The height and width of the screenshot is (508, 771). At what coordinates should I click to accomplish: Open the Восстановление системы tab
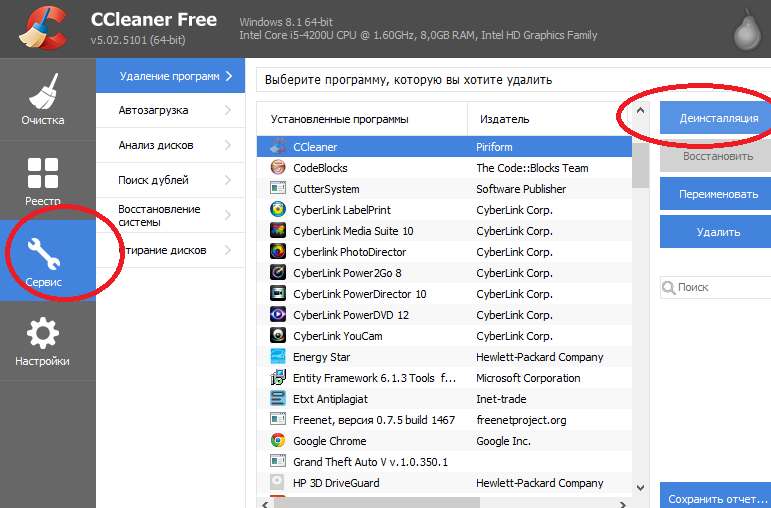pos(170,215)
